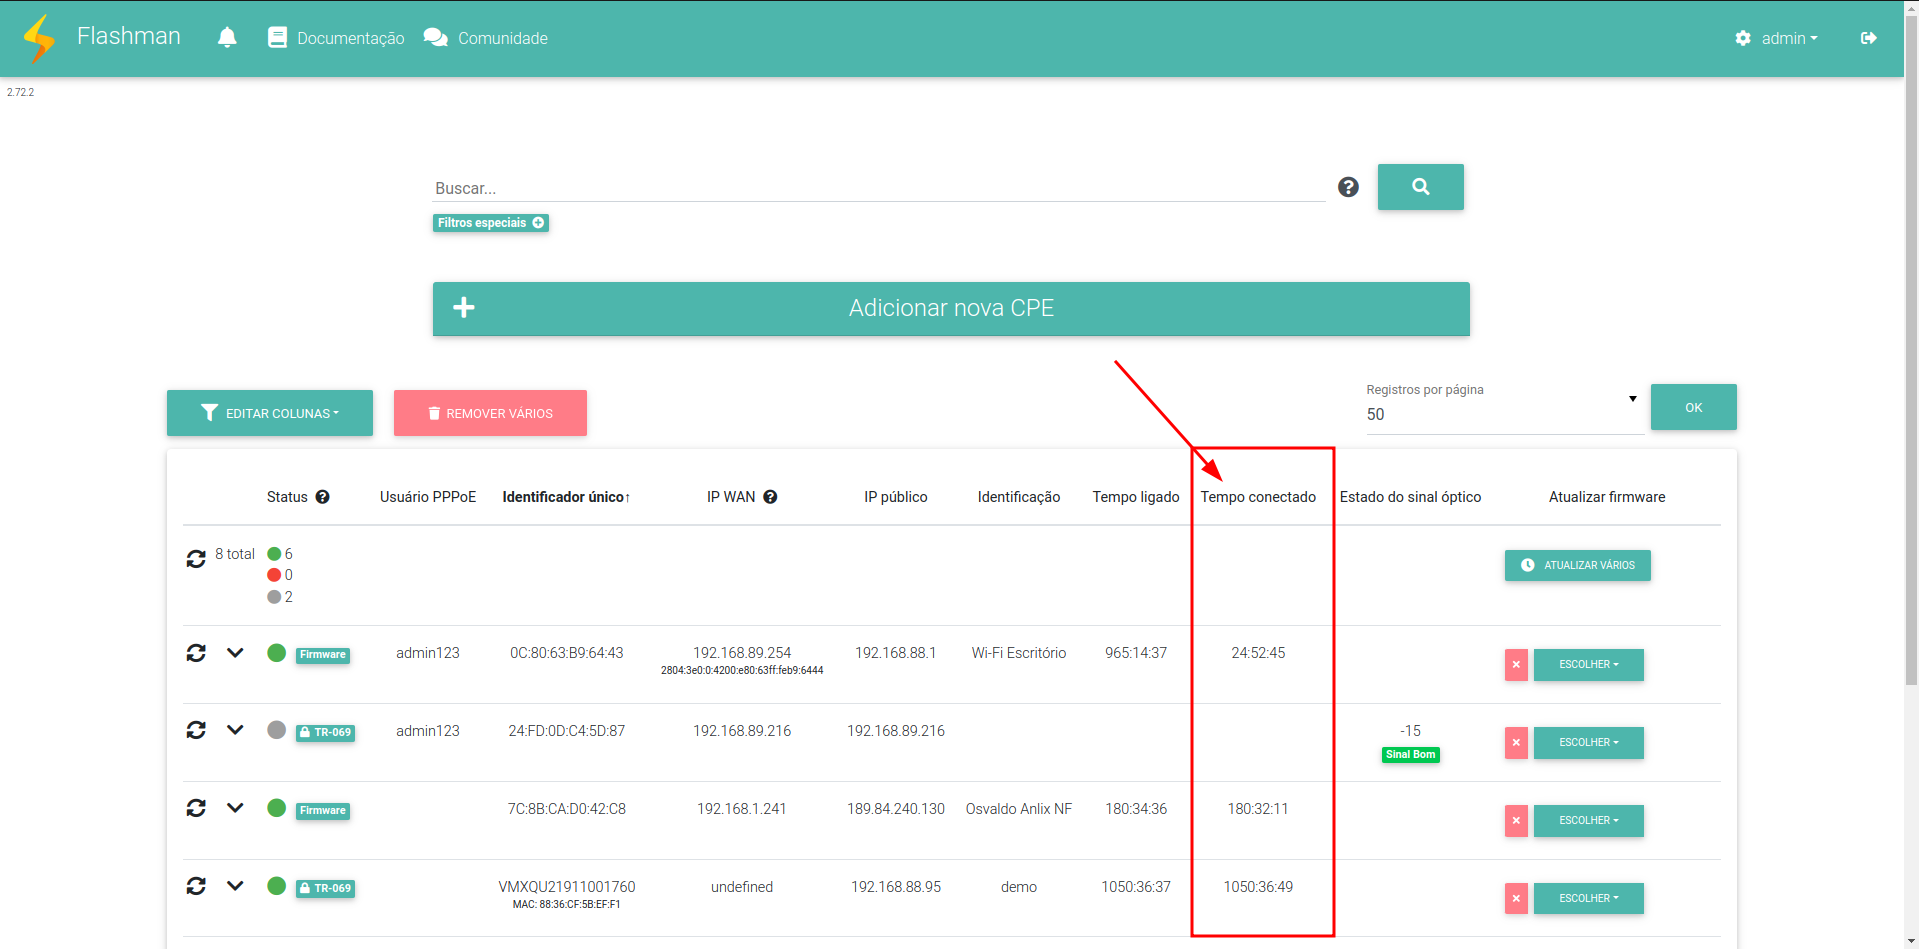1919x949 pixels.
Task: Add Filtros especiais filter
Action: (x=491, y=223)
